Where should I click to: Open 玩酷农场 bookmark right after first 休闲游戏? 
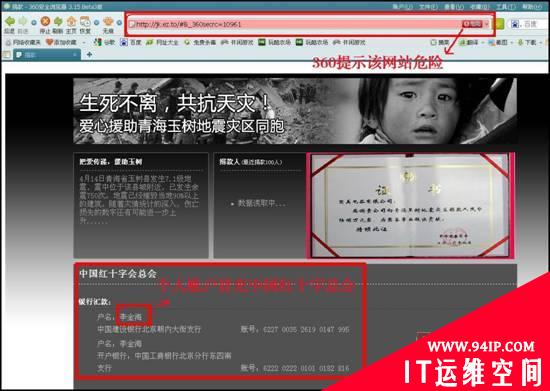pyautogui.click(x=275, y=42)
